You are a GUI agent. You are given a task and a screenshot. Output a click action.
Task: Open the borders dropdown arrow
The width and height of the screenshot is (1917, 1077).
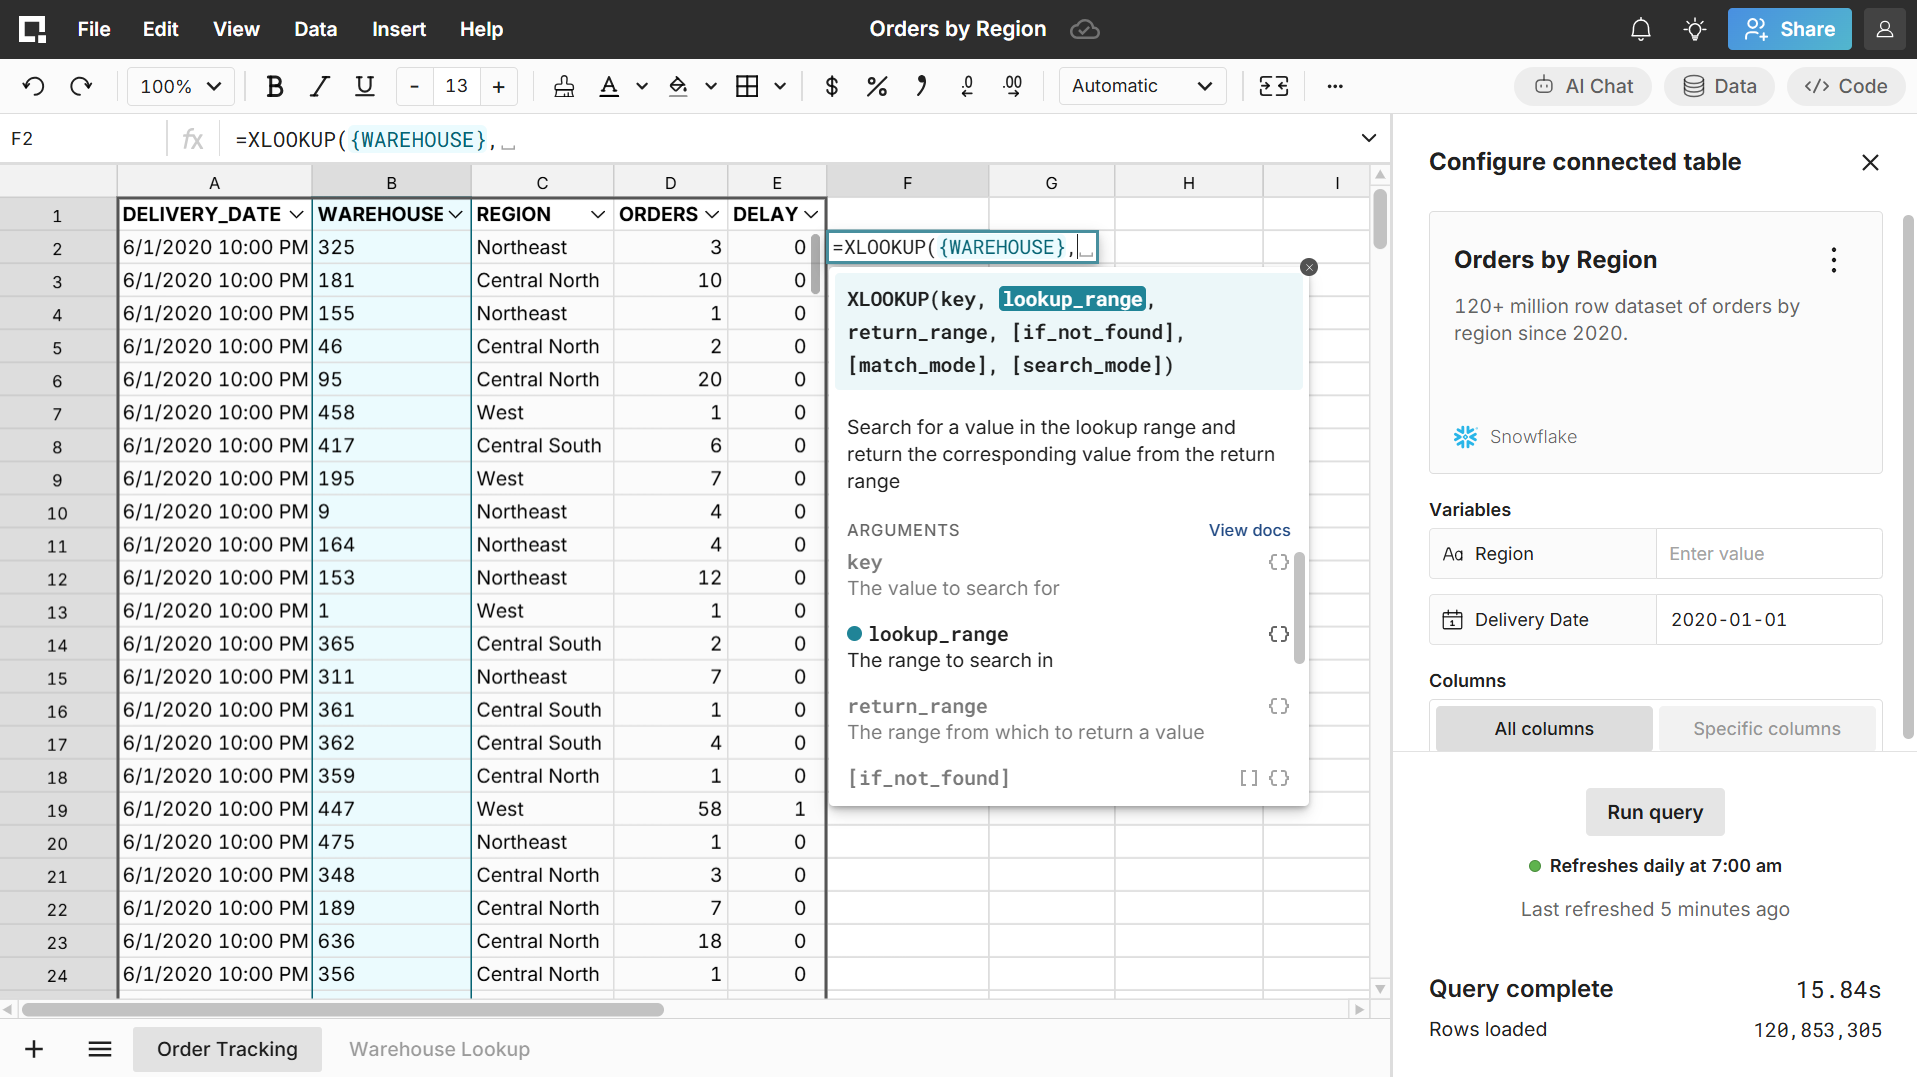tap(780, 86)
